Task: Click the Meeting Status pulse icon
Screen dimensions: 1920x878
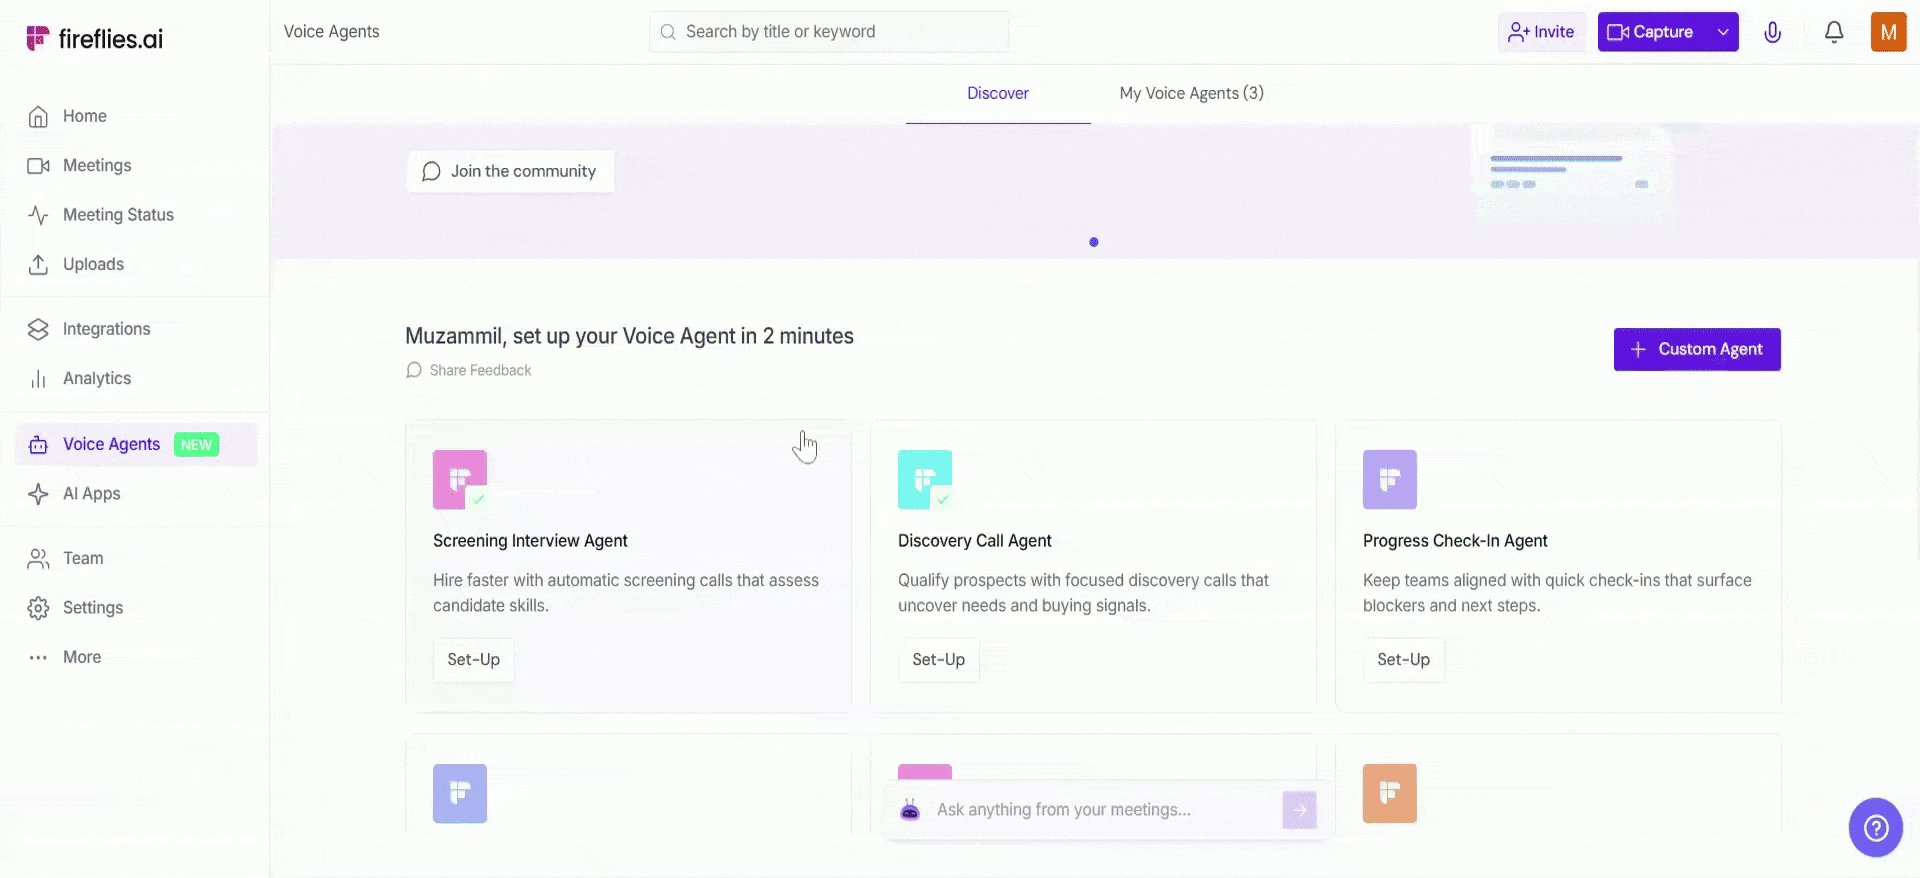Action: 38,215
